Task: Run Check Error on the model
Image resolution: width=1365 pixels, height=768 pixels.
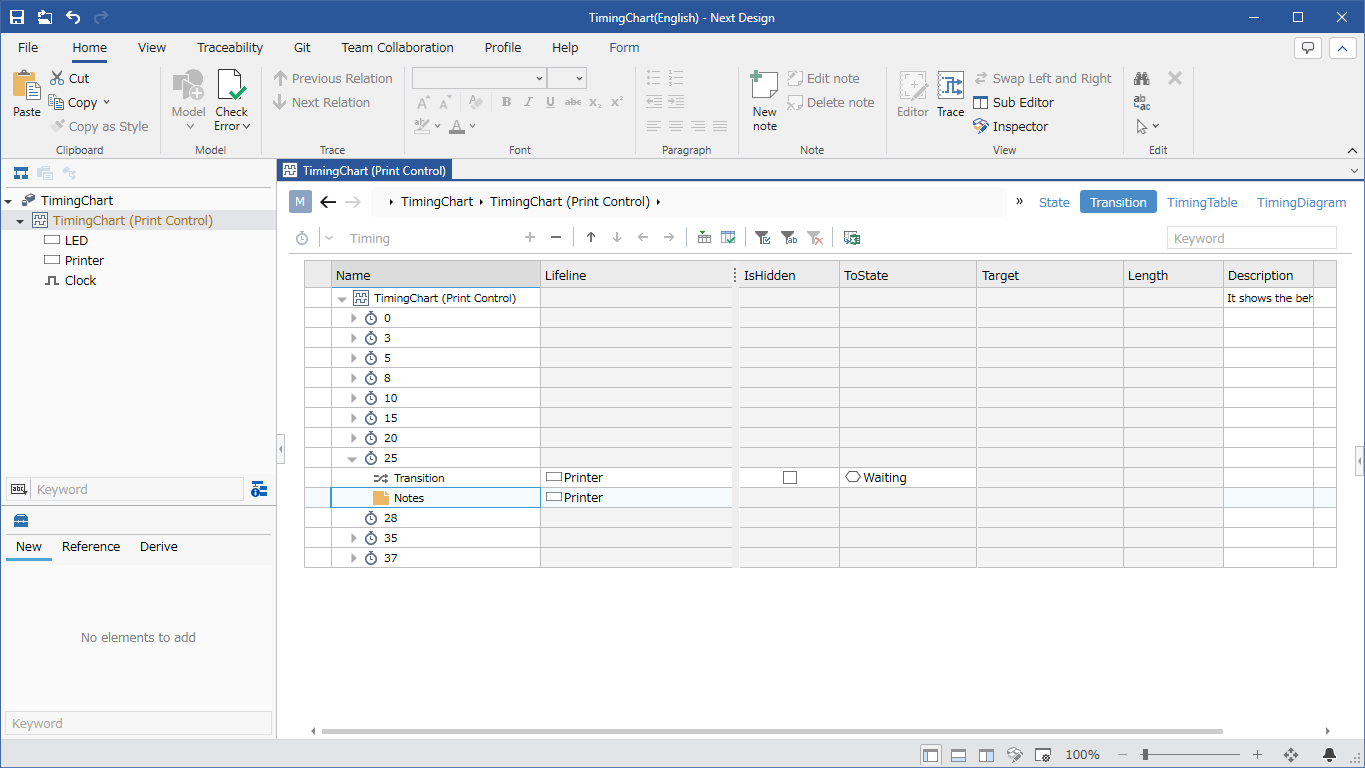Action: (231, 100)
